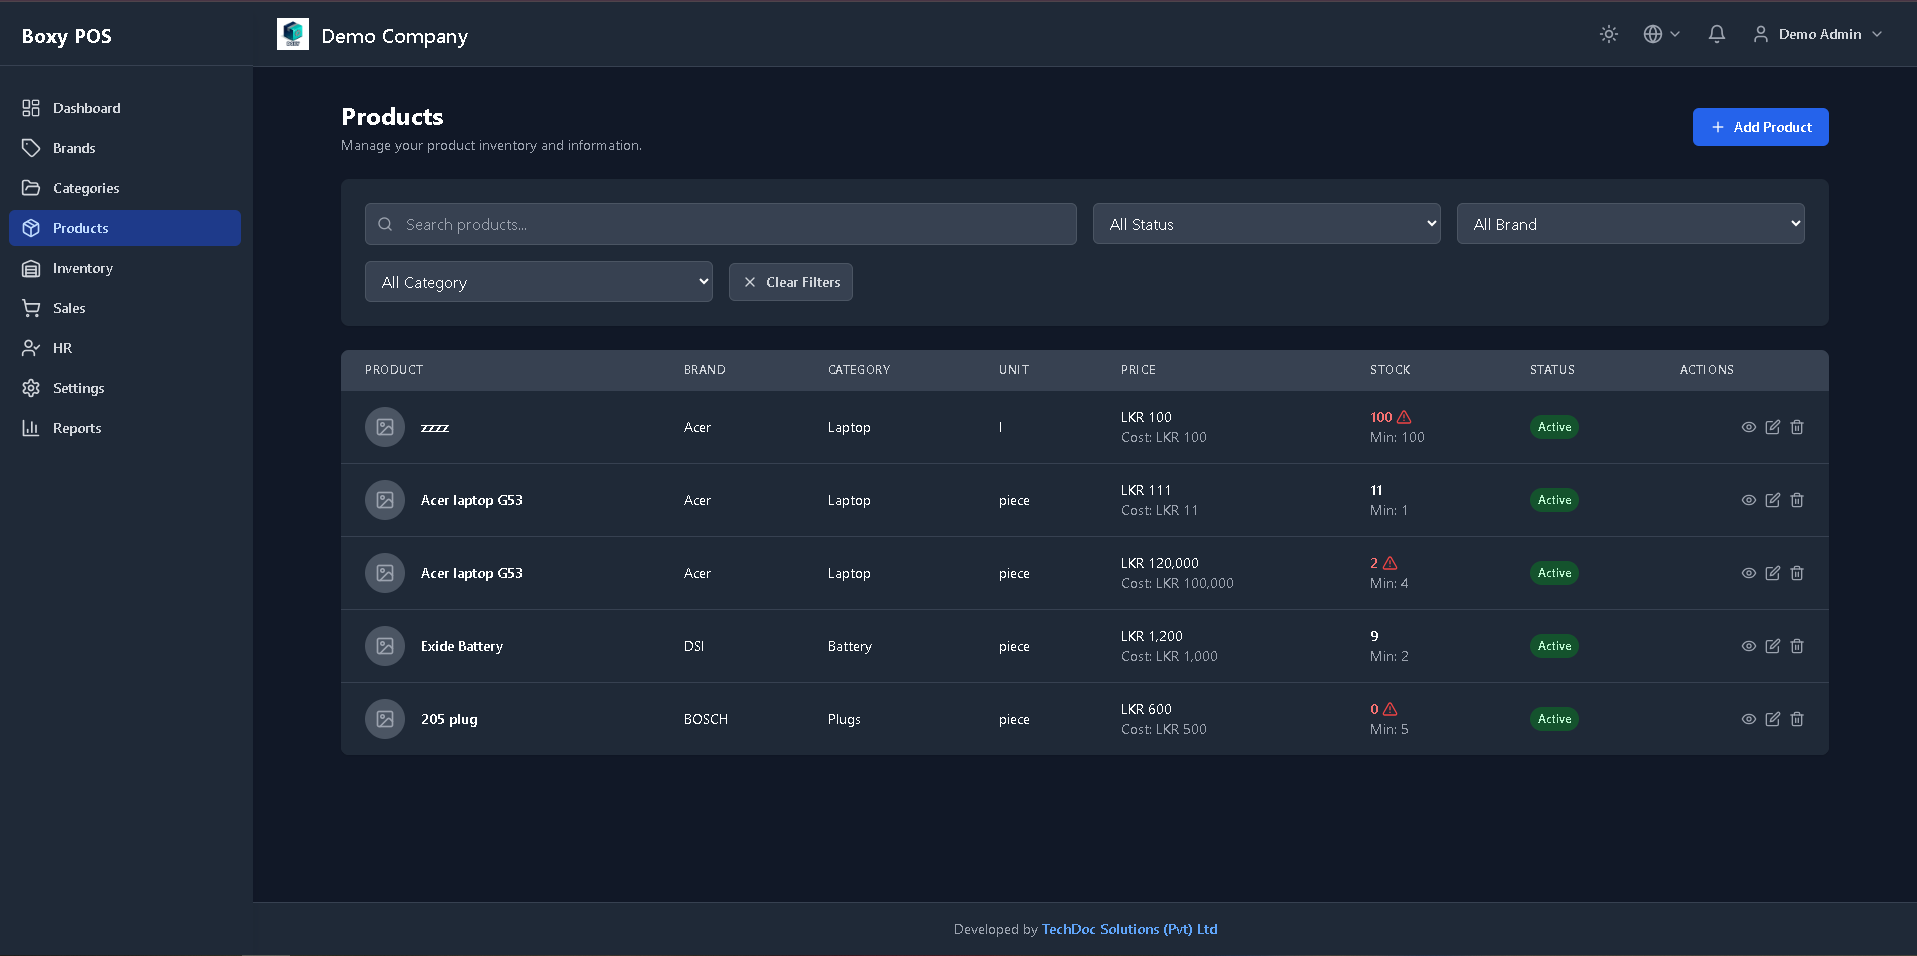Click 205 plug image placeholder
This screenshot has height=956, width=1917.
pyautogui.click(x=385, y=719)
